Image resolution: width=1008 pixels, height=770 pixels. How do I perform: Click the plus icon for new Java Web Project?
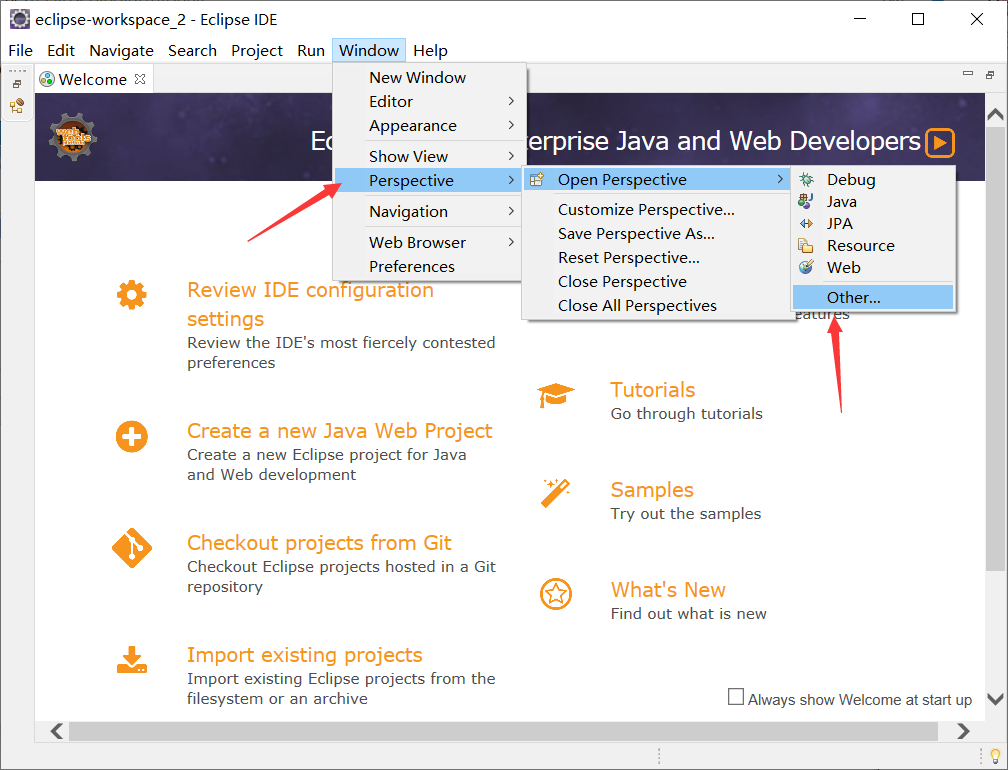click(x=132, y=437)
